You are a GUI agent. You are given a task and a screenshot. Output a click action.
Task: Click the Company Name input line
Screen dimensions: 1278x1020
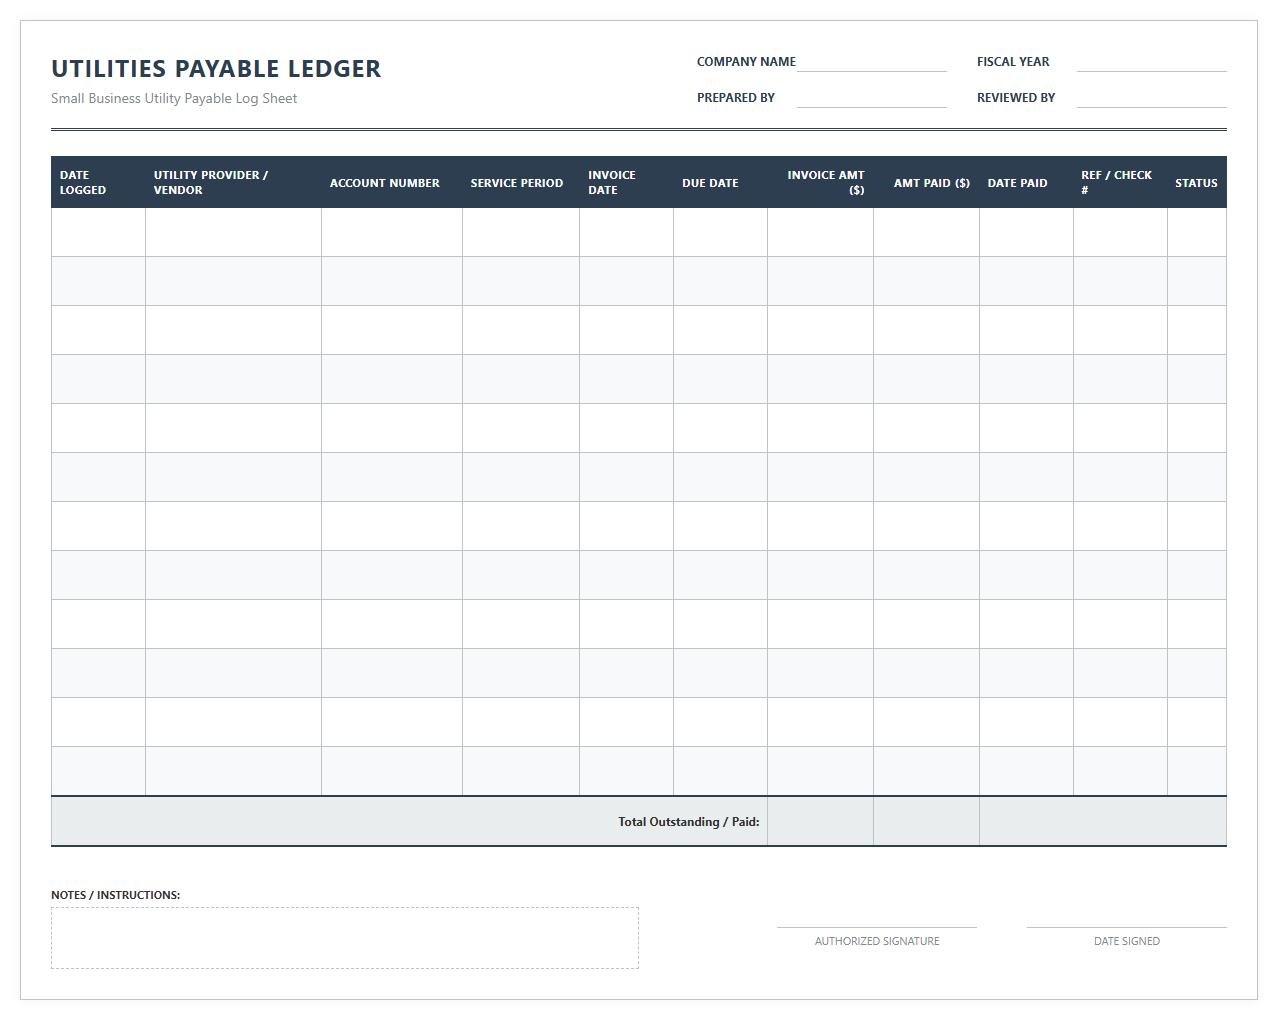[871, 62]
